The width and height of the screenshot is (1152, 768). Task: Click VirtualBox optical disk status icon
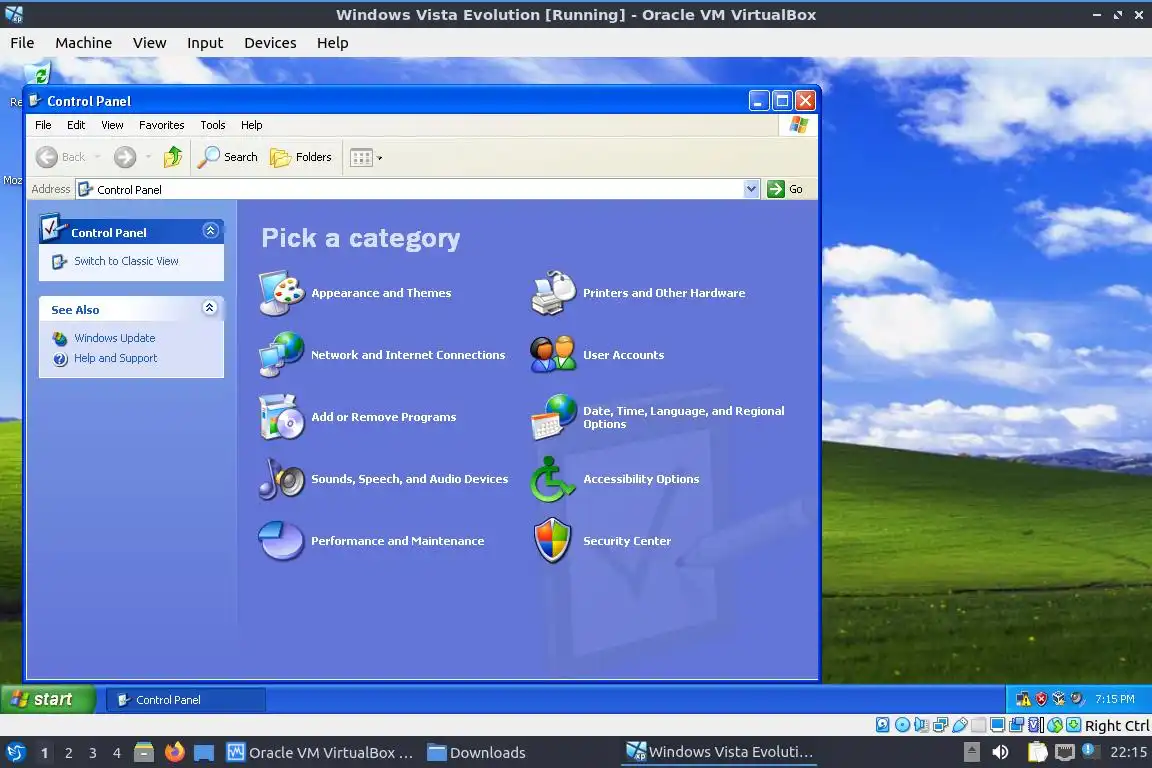point(903,725)
